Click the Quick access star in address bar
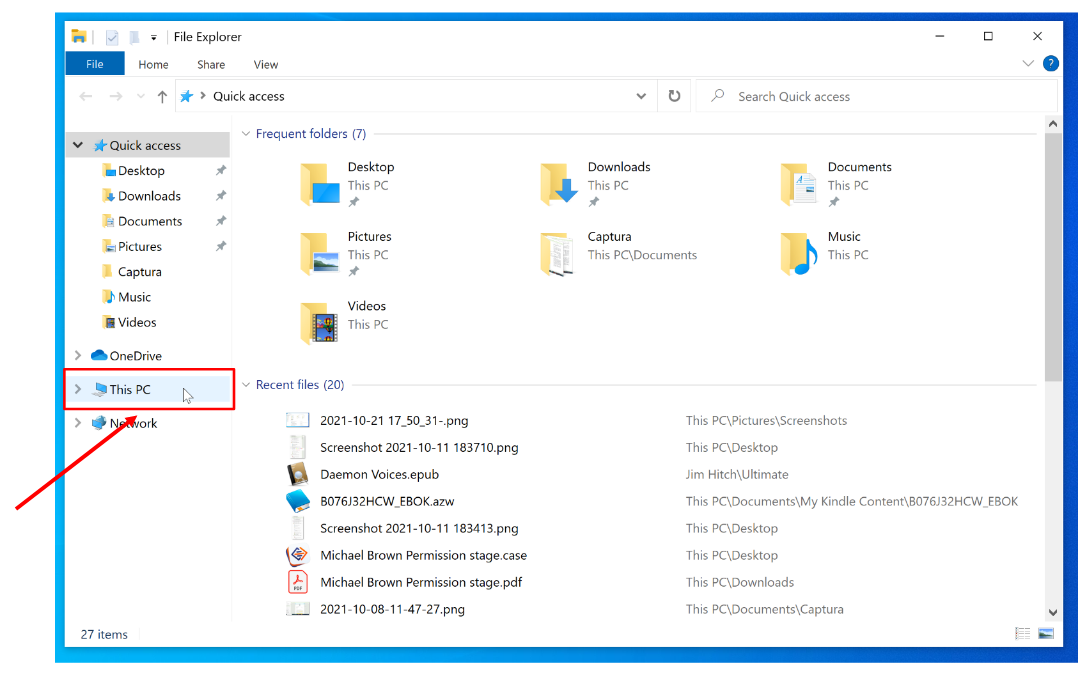The width and height of the screenshot is (1089, 685). click(186, 97)
